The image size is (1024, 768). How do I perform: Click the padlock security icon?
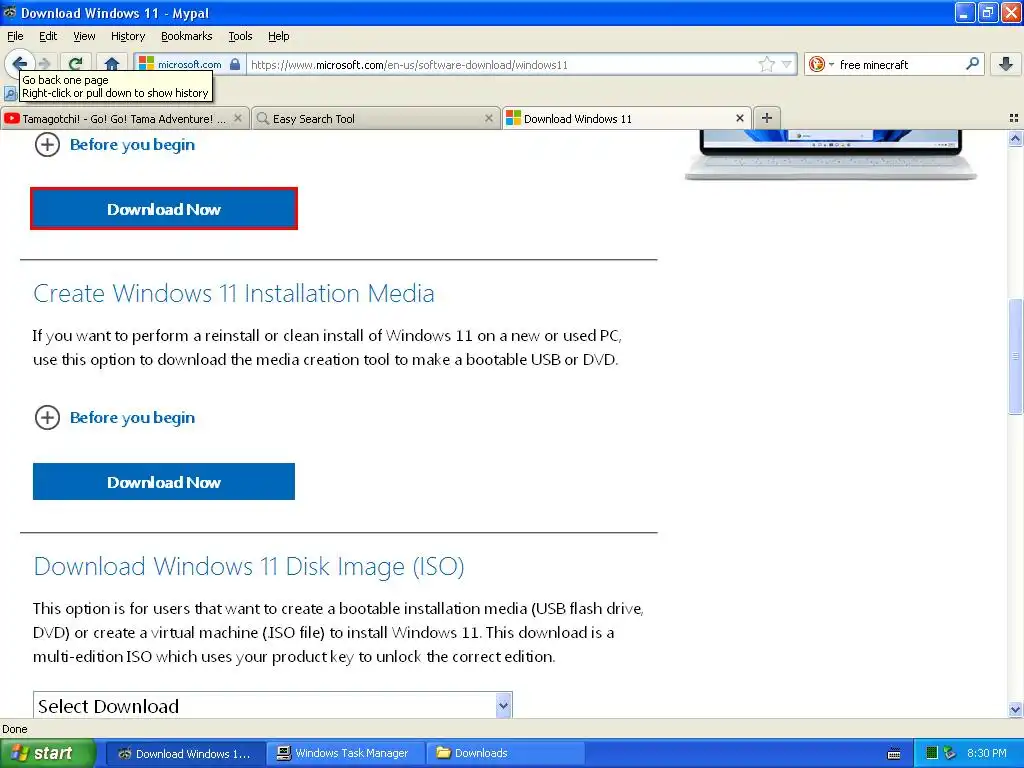235,64
